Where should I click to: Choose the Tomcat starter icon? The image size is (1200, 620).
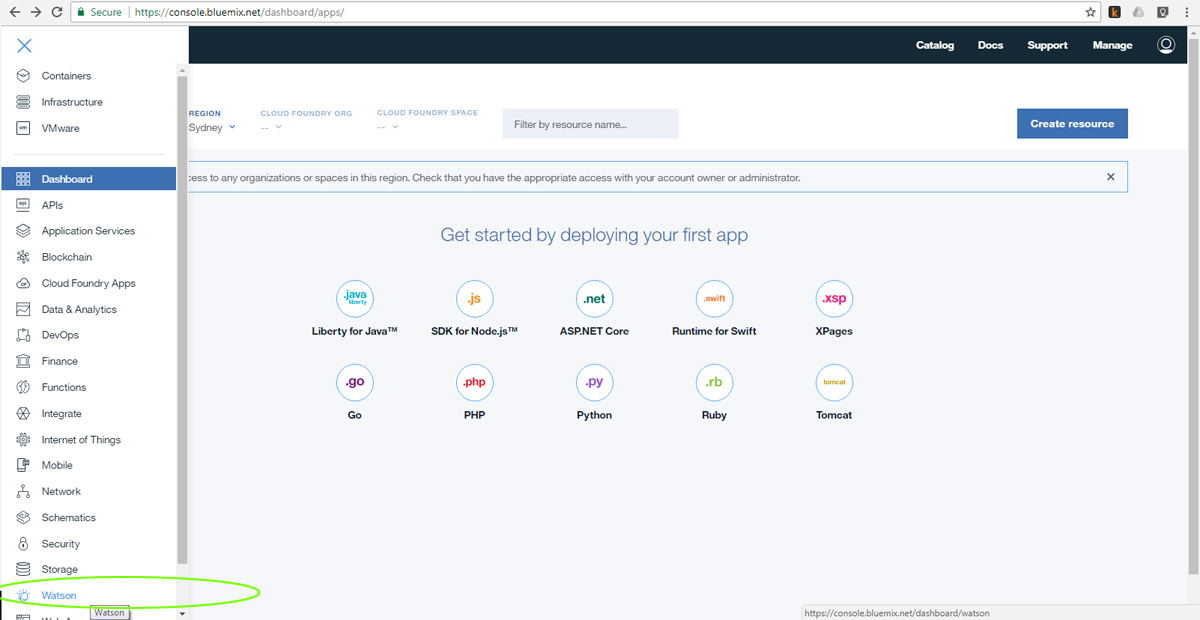[x=834, y=382]
